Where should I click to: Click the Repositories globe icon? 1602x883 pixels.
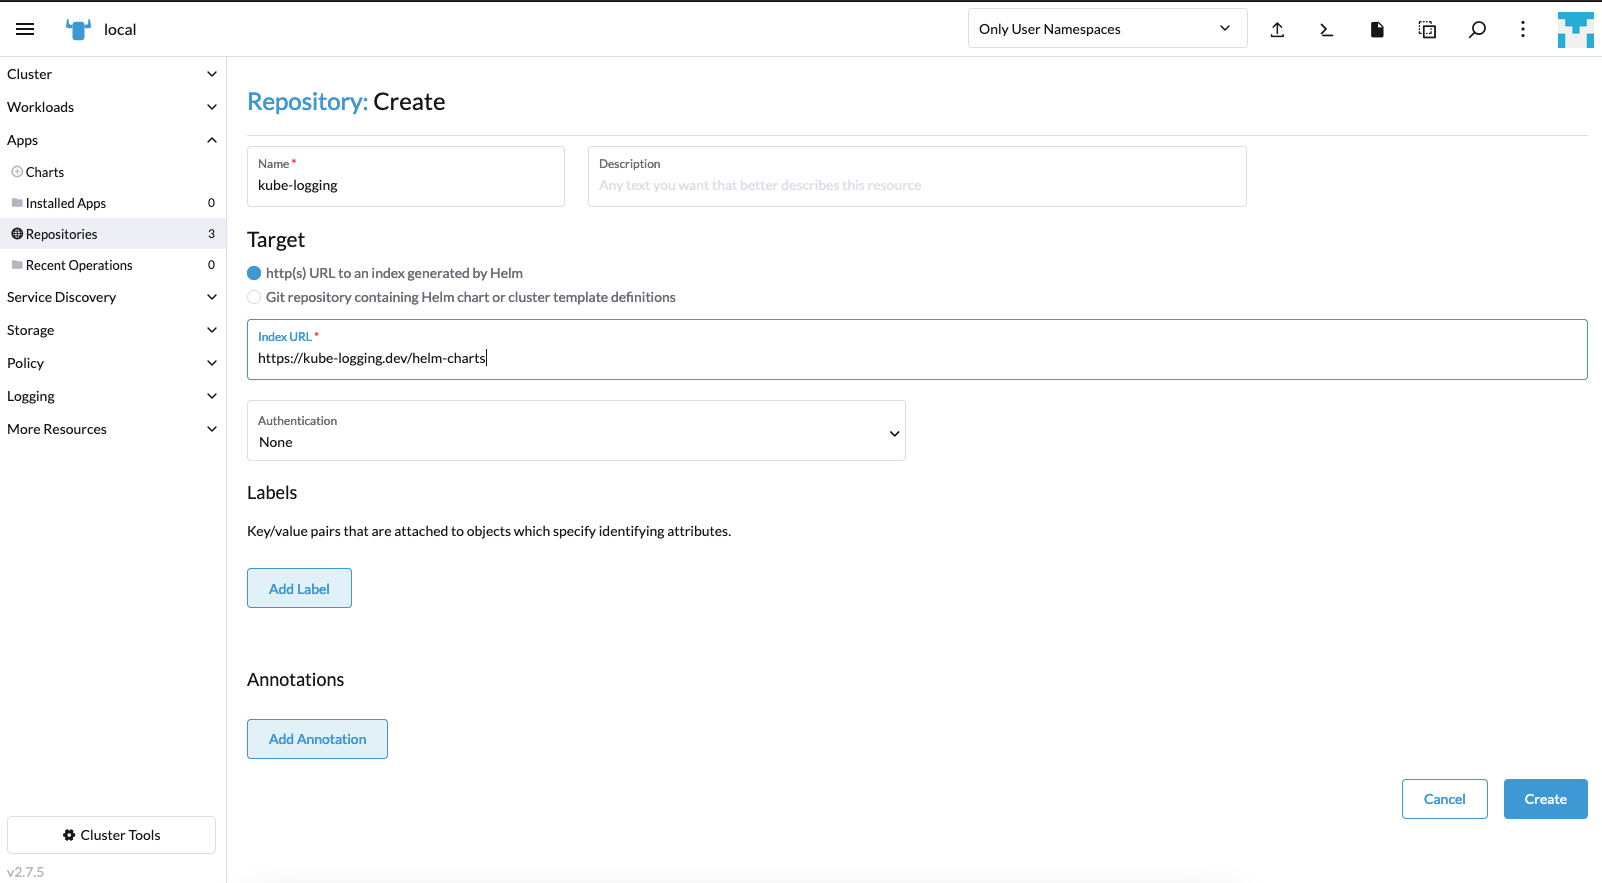pyautogui.click(x=17, y=234)
